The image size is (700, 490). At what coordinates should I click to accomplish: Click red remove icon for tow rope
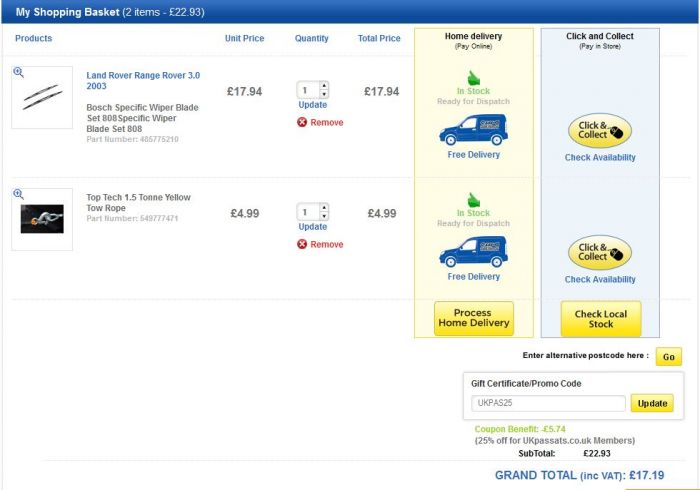(x=302, y=244)
